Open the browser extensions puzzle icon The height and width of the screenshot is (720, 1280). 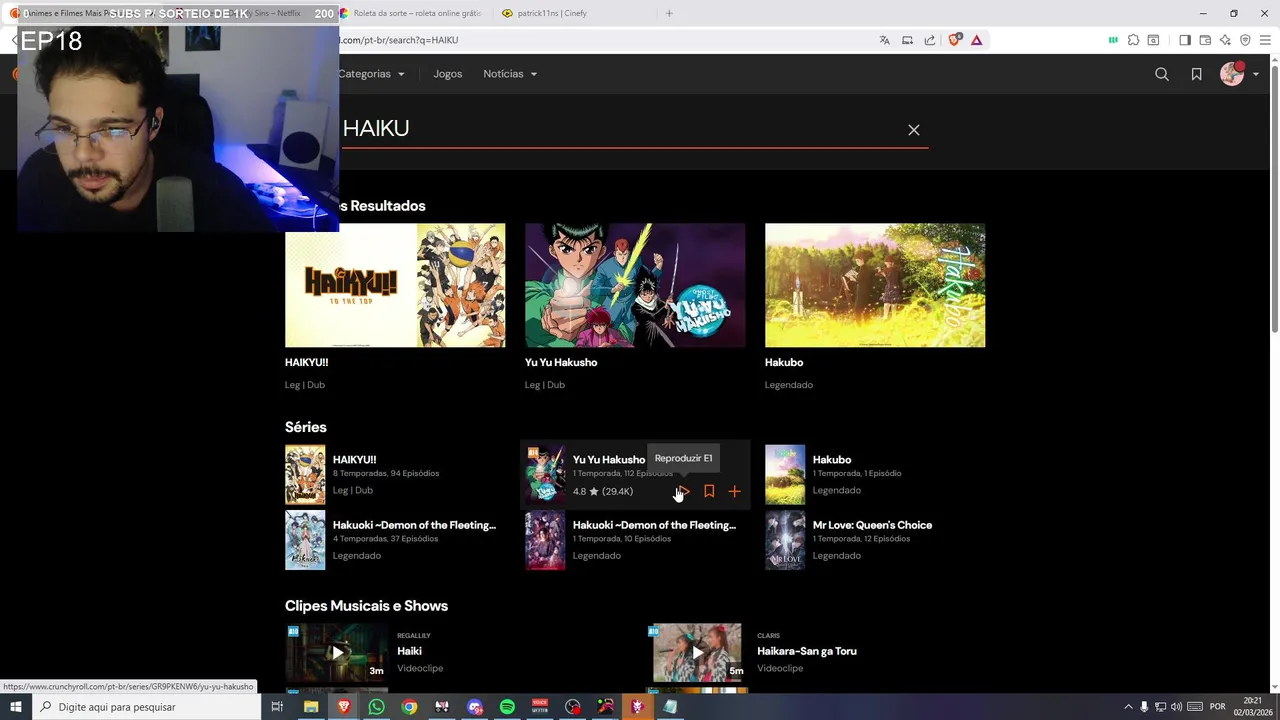[x=1133, y=40]
